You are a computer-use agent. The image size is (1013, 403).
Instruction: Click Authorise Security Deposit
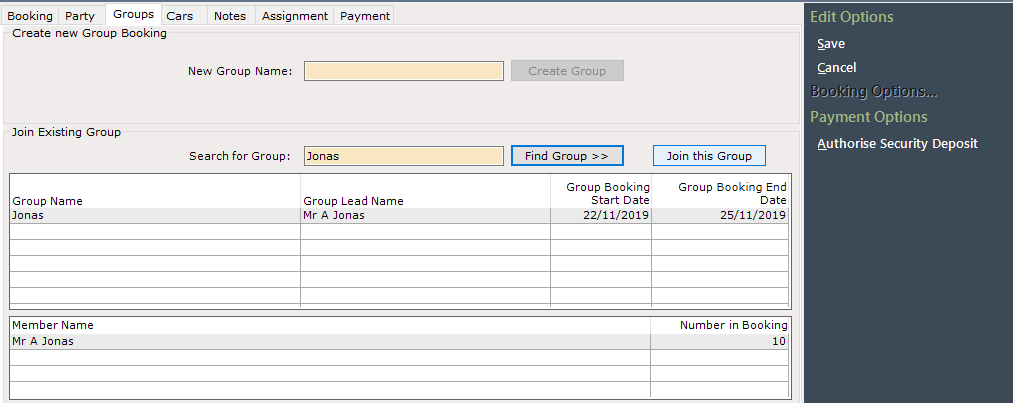pyautogui.click(x=897, y=144)
